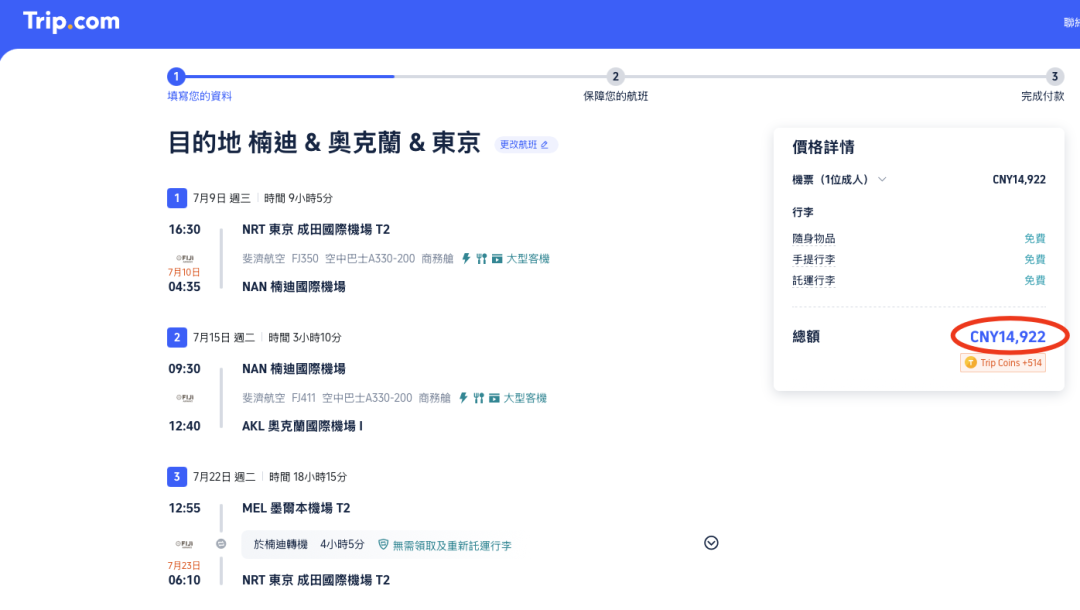Click the power outlet icon on FJ411 flight
Viewport: 1080px width, 610px height.
(464, 398)
